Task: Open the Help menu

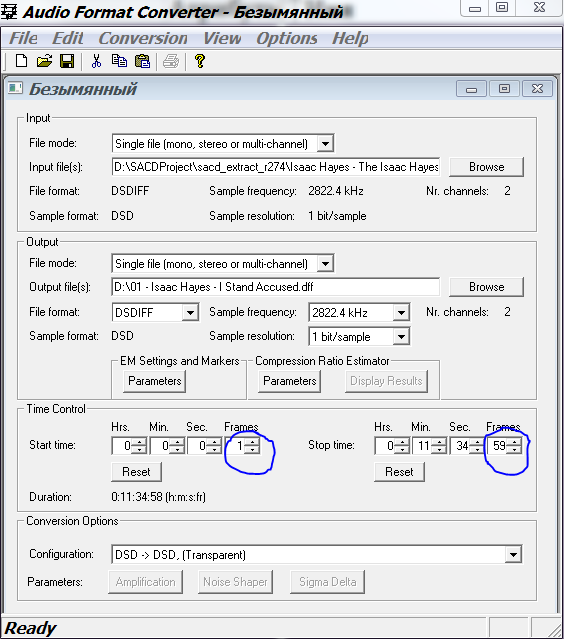Action: tap(350, 38)
